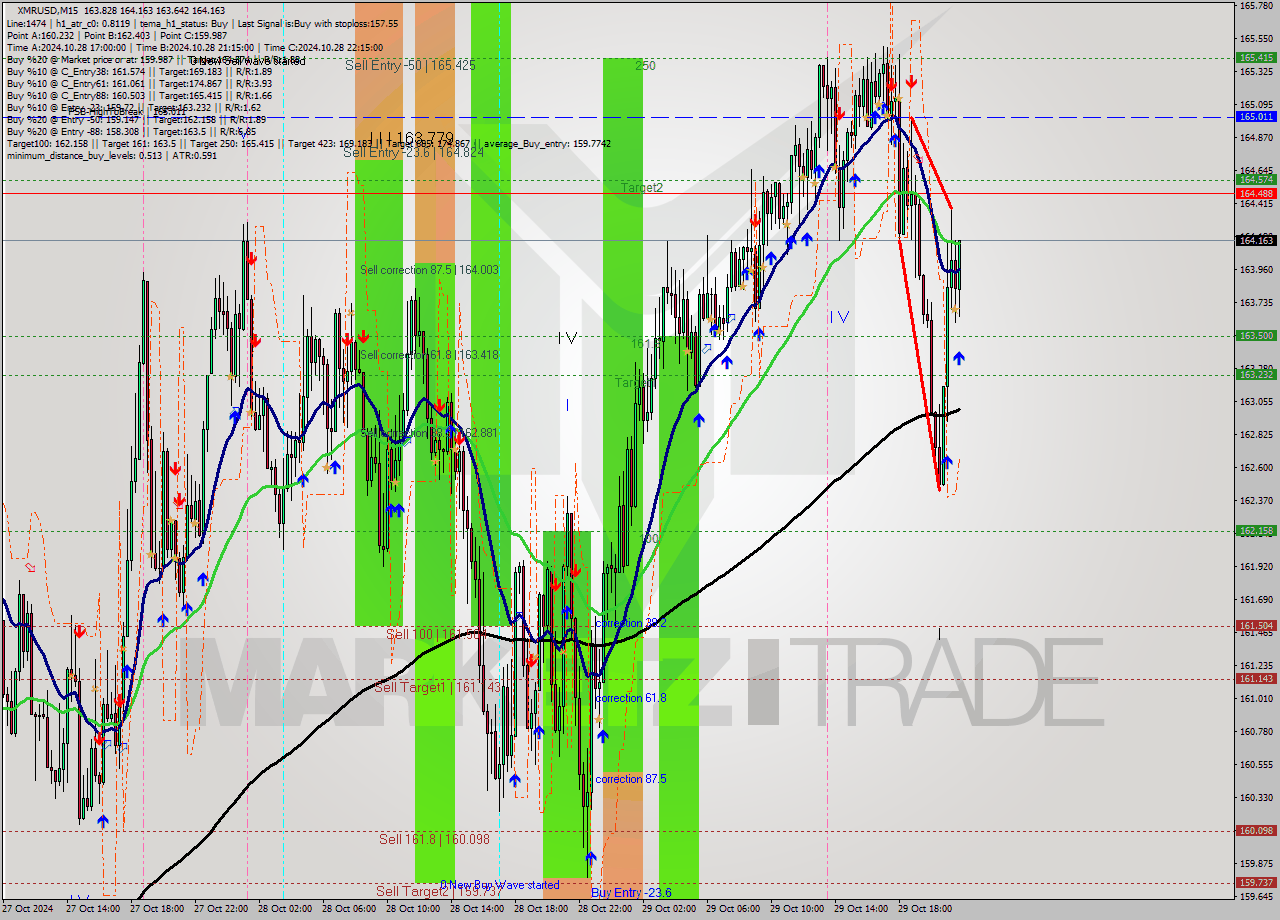Click the 'Target2' label on the chart
This screenshot has width=1280, height=920.
(x=641, y=187)
